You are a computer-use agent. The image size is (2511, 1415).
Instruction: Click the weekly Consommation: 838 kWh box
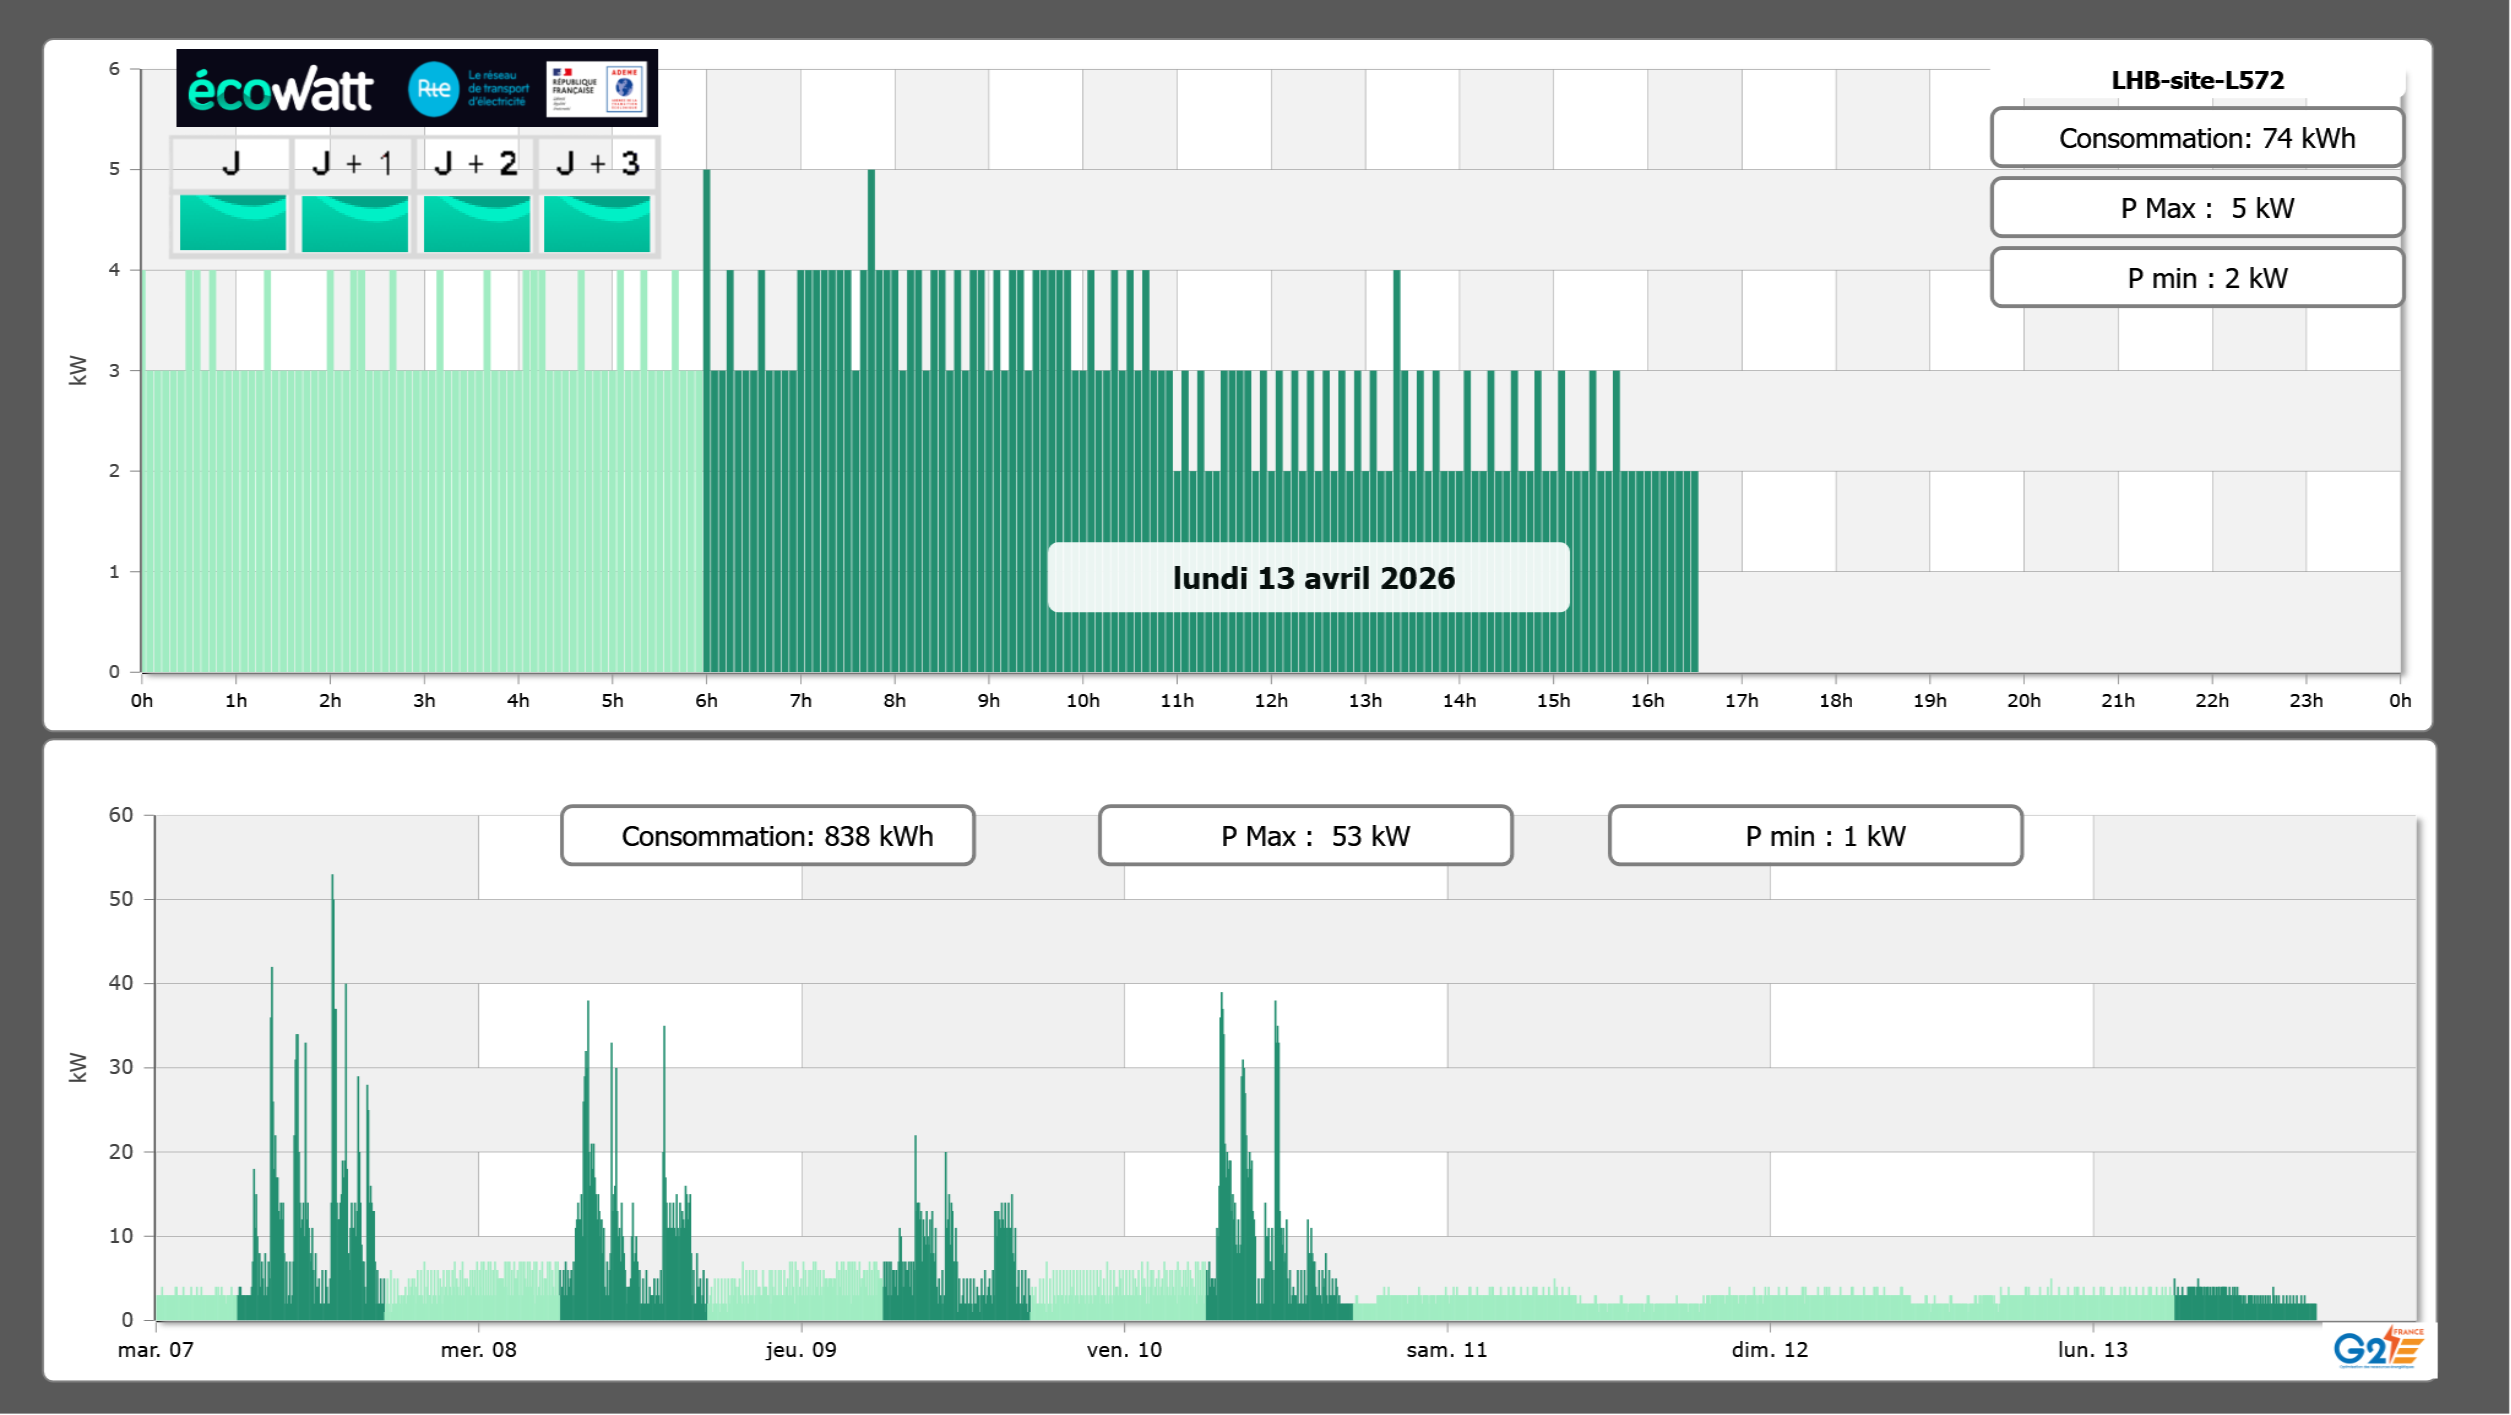pos(767,836)
